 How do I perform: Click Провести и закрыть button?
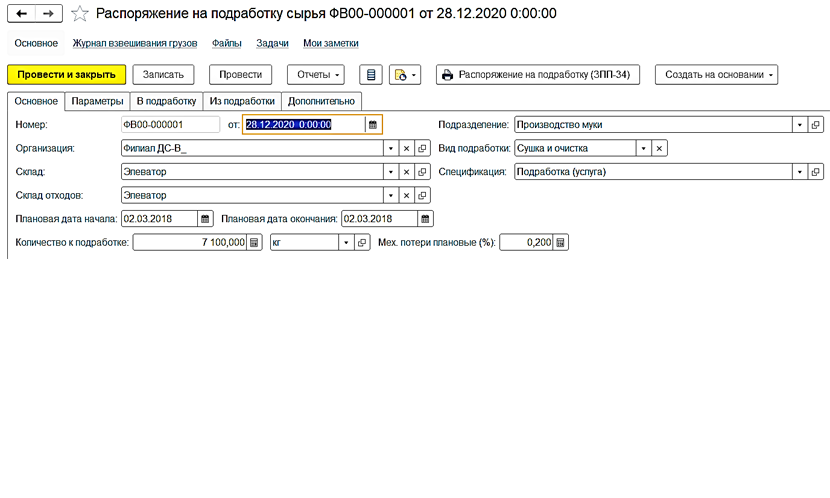[66, 75]
